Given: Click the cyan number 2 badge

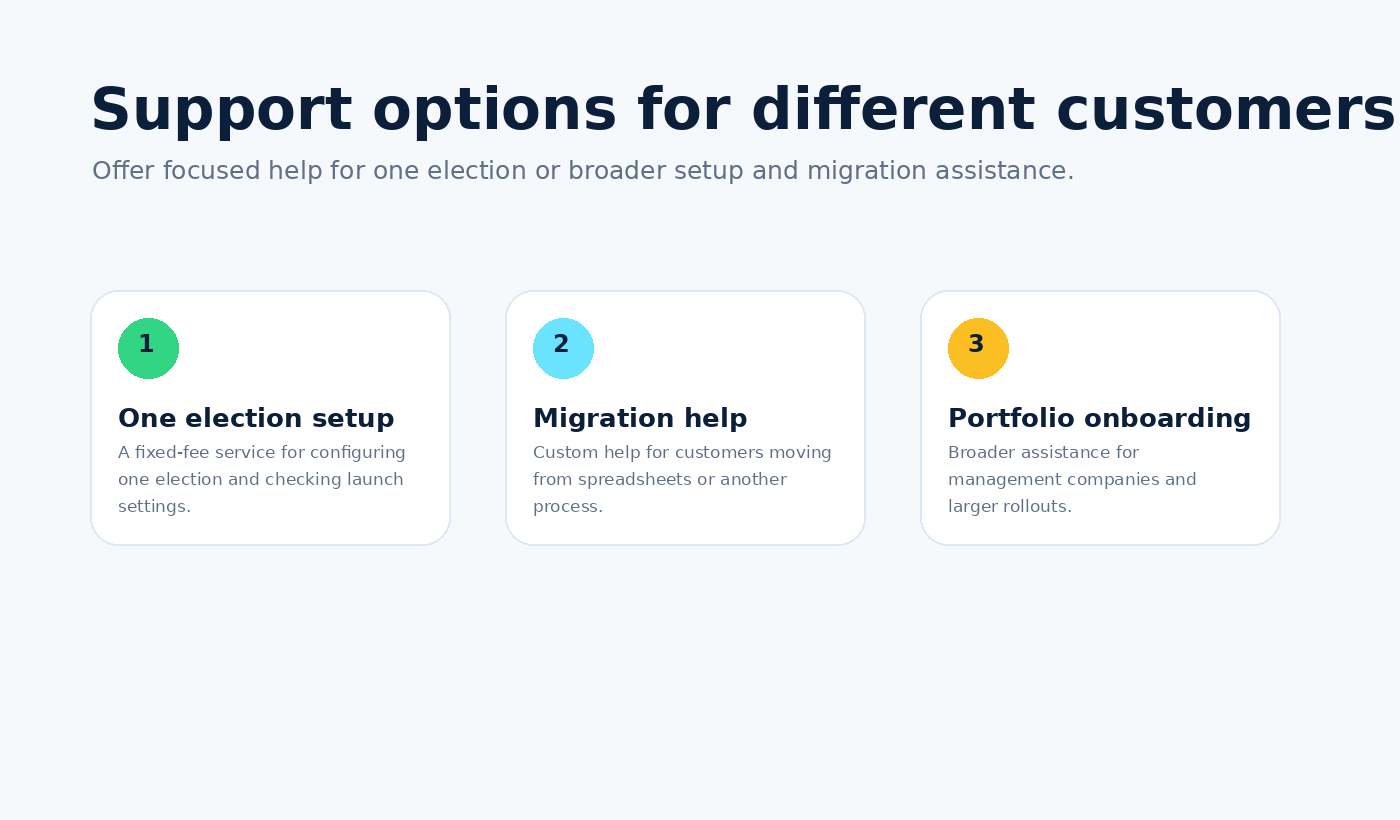Looking at the screenshot, I should pyautogui.click(x=563, y=348).
